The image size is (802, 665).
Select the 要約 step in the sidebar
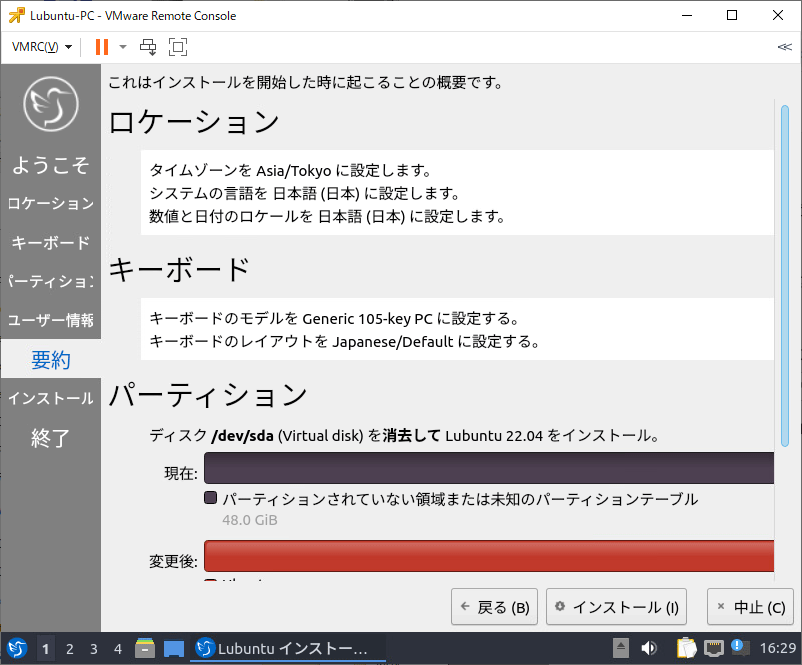click(x=51, y=360)
